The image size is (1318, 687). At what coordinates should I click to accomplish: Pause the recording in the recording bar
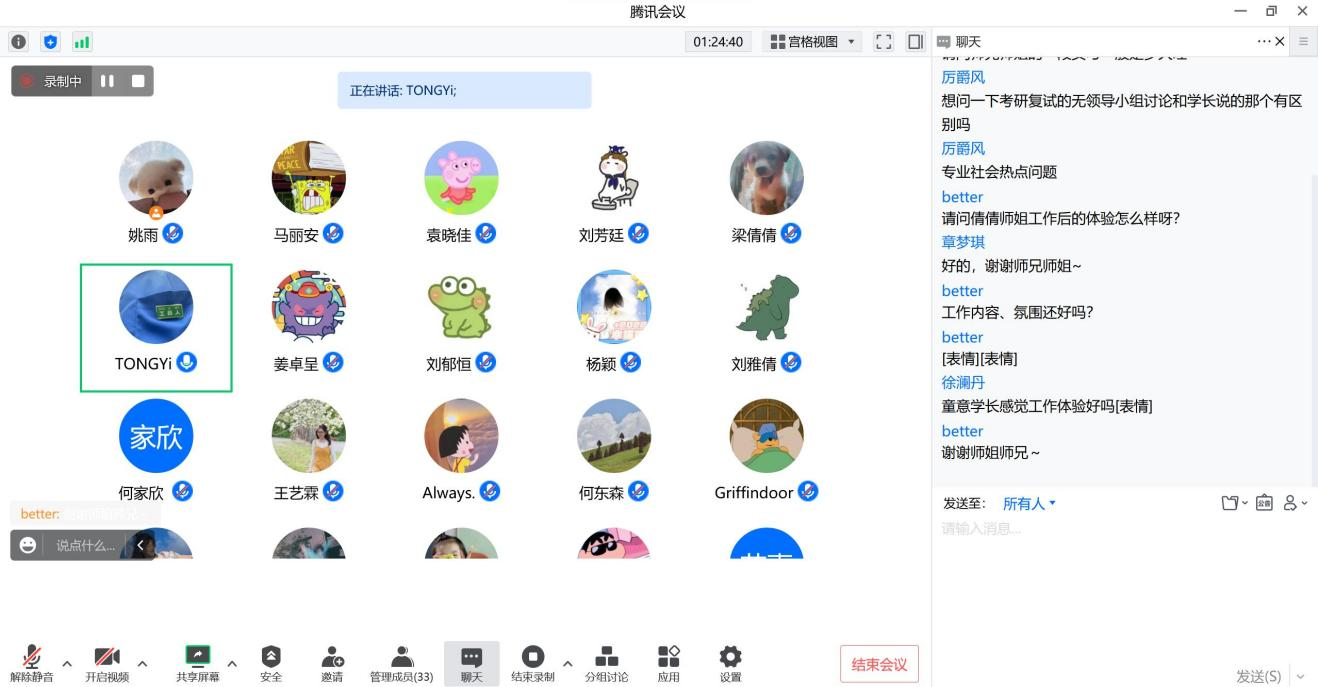tap(108, 81)
